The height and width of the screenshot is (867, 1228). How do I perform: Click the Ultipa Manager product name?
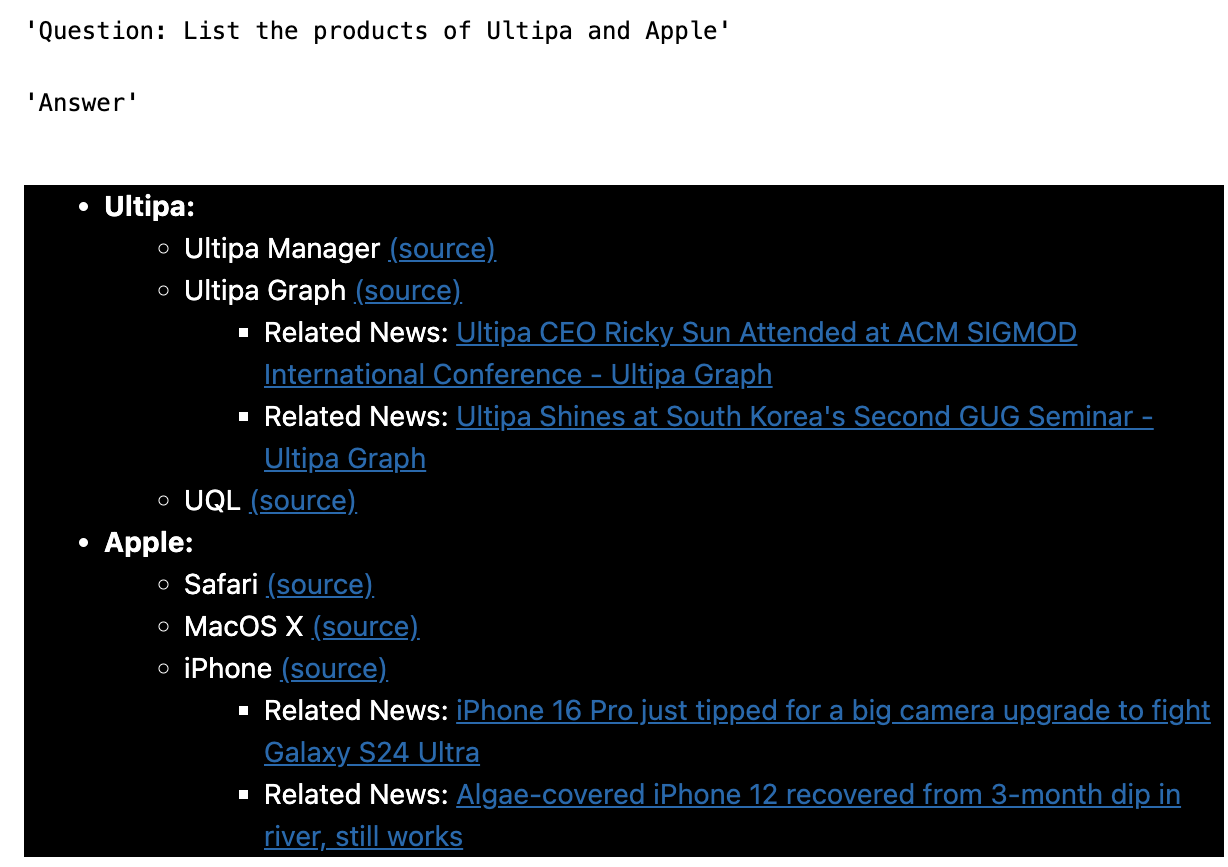tap(282, 249)
